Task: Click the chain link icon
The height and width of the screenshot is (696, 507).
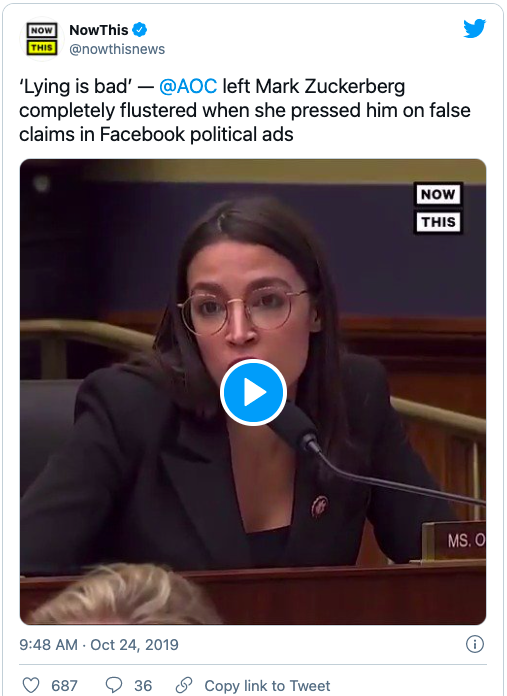Action: coord(184,685)
